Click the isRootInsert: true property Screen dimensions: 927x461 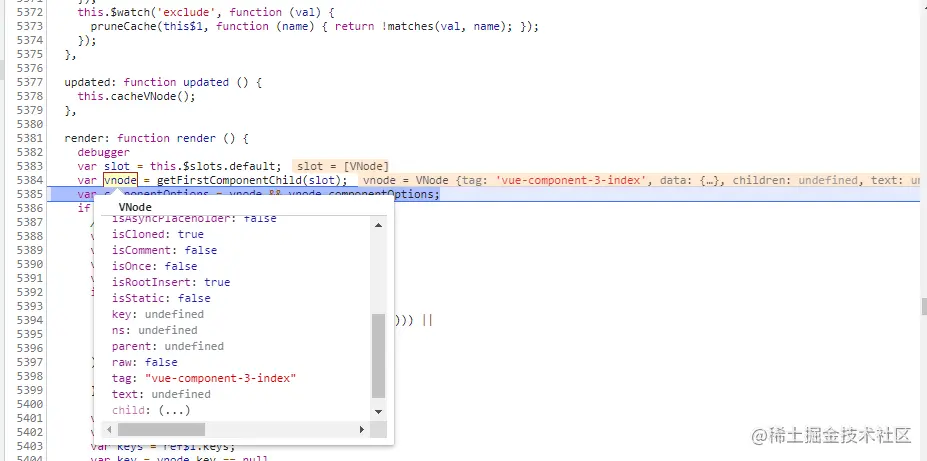tap(171, 282)
